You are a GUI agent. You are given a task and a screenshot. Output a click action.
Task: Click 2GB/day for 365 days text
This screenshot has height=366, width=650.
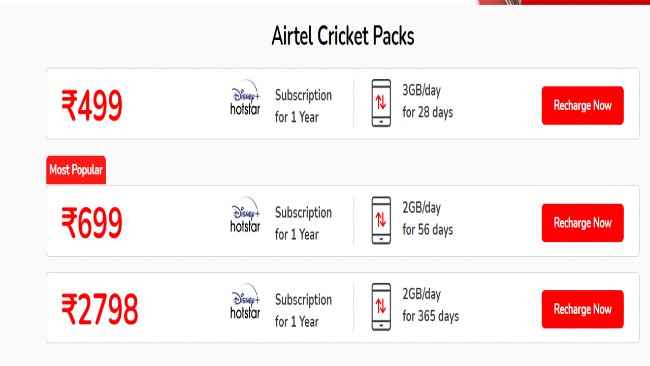pyautogui.click(x=430, y=305)
